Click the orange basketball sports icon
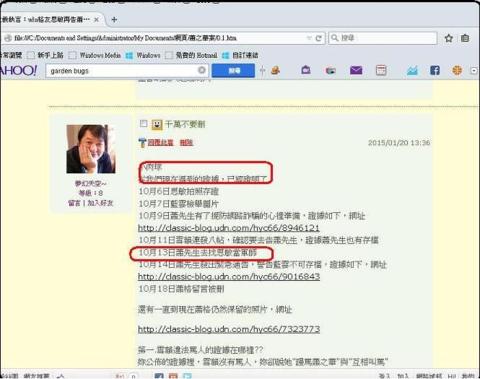Screen dimensions: 480x379 pos(457,70)
